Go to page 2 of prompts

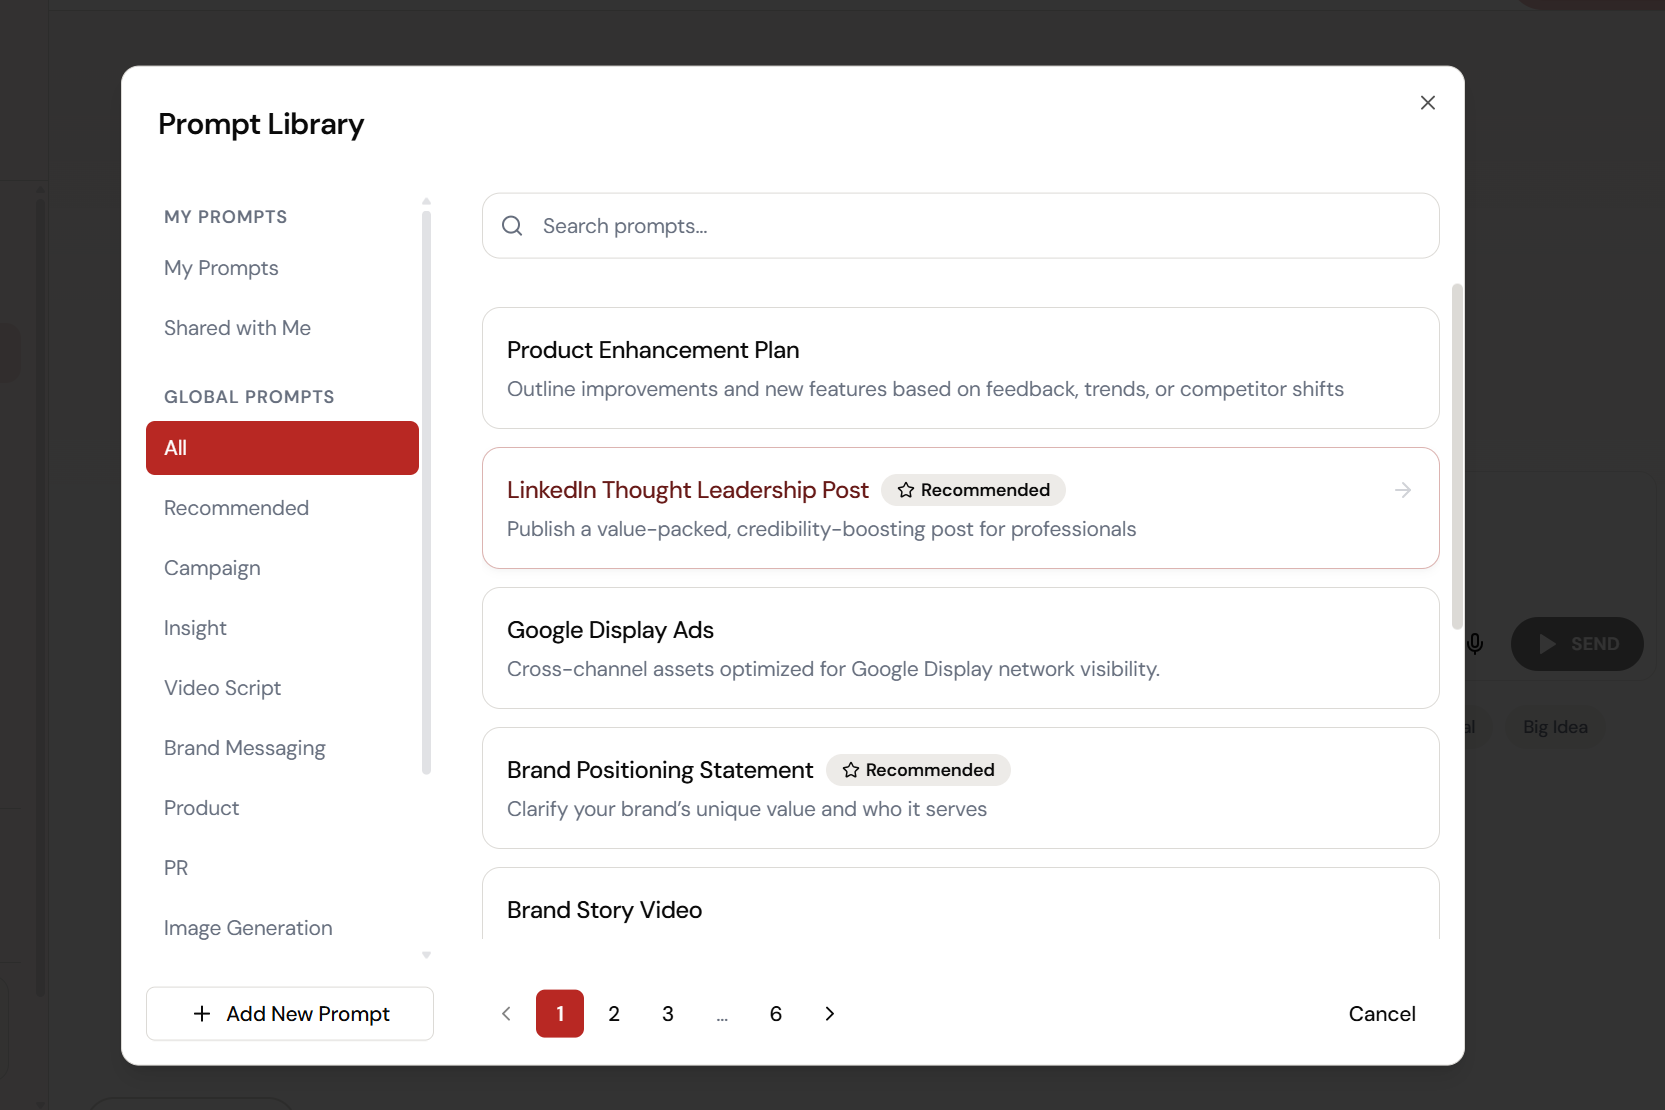614,1014
